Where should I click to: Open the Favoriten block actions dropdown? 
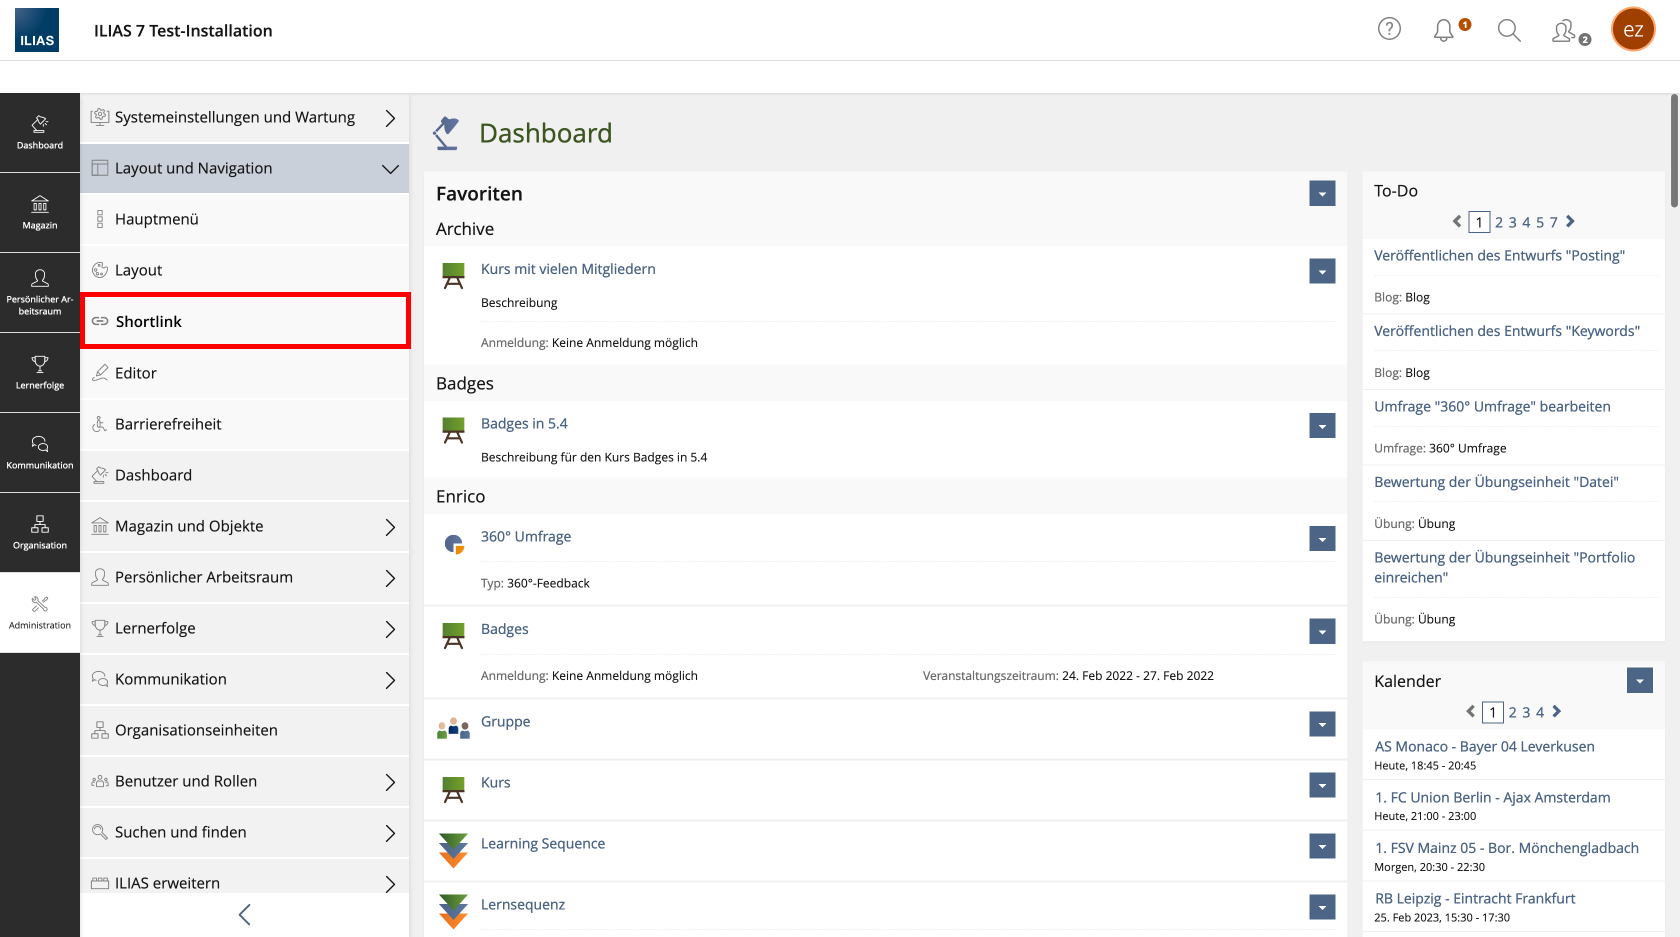coord(1322,194)
